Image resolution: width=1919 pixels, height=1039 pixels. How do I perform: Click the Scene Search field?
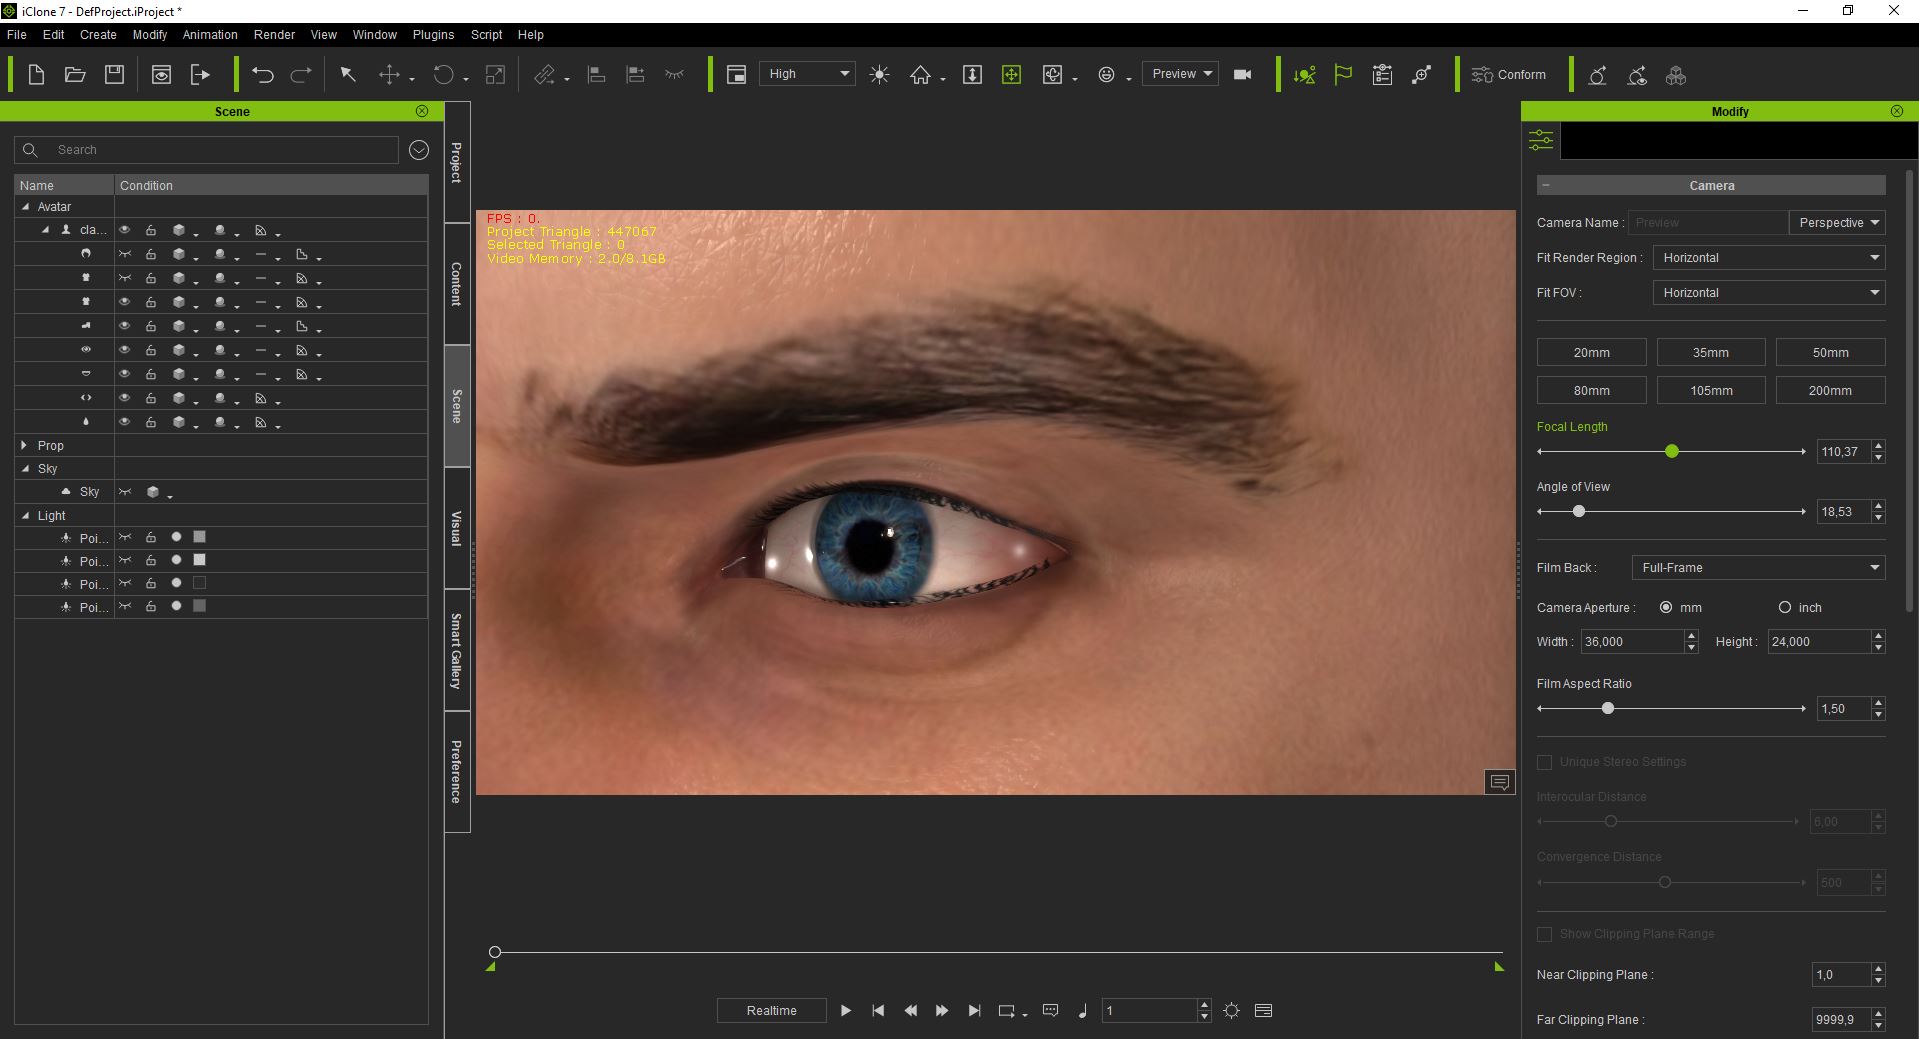tap(207, 150)
